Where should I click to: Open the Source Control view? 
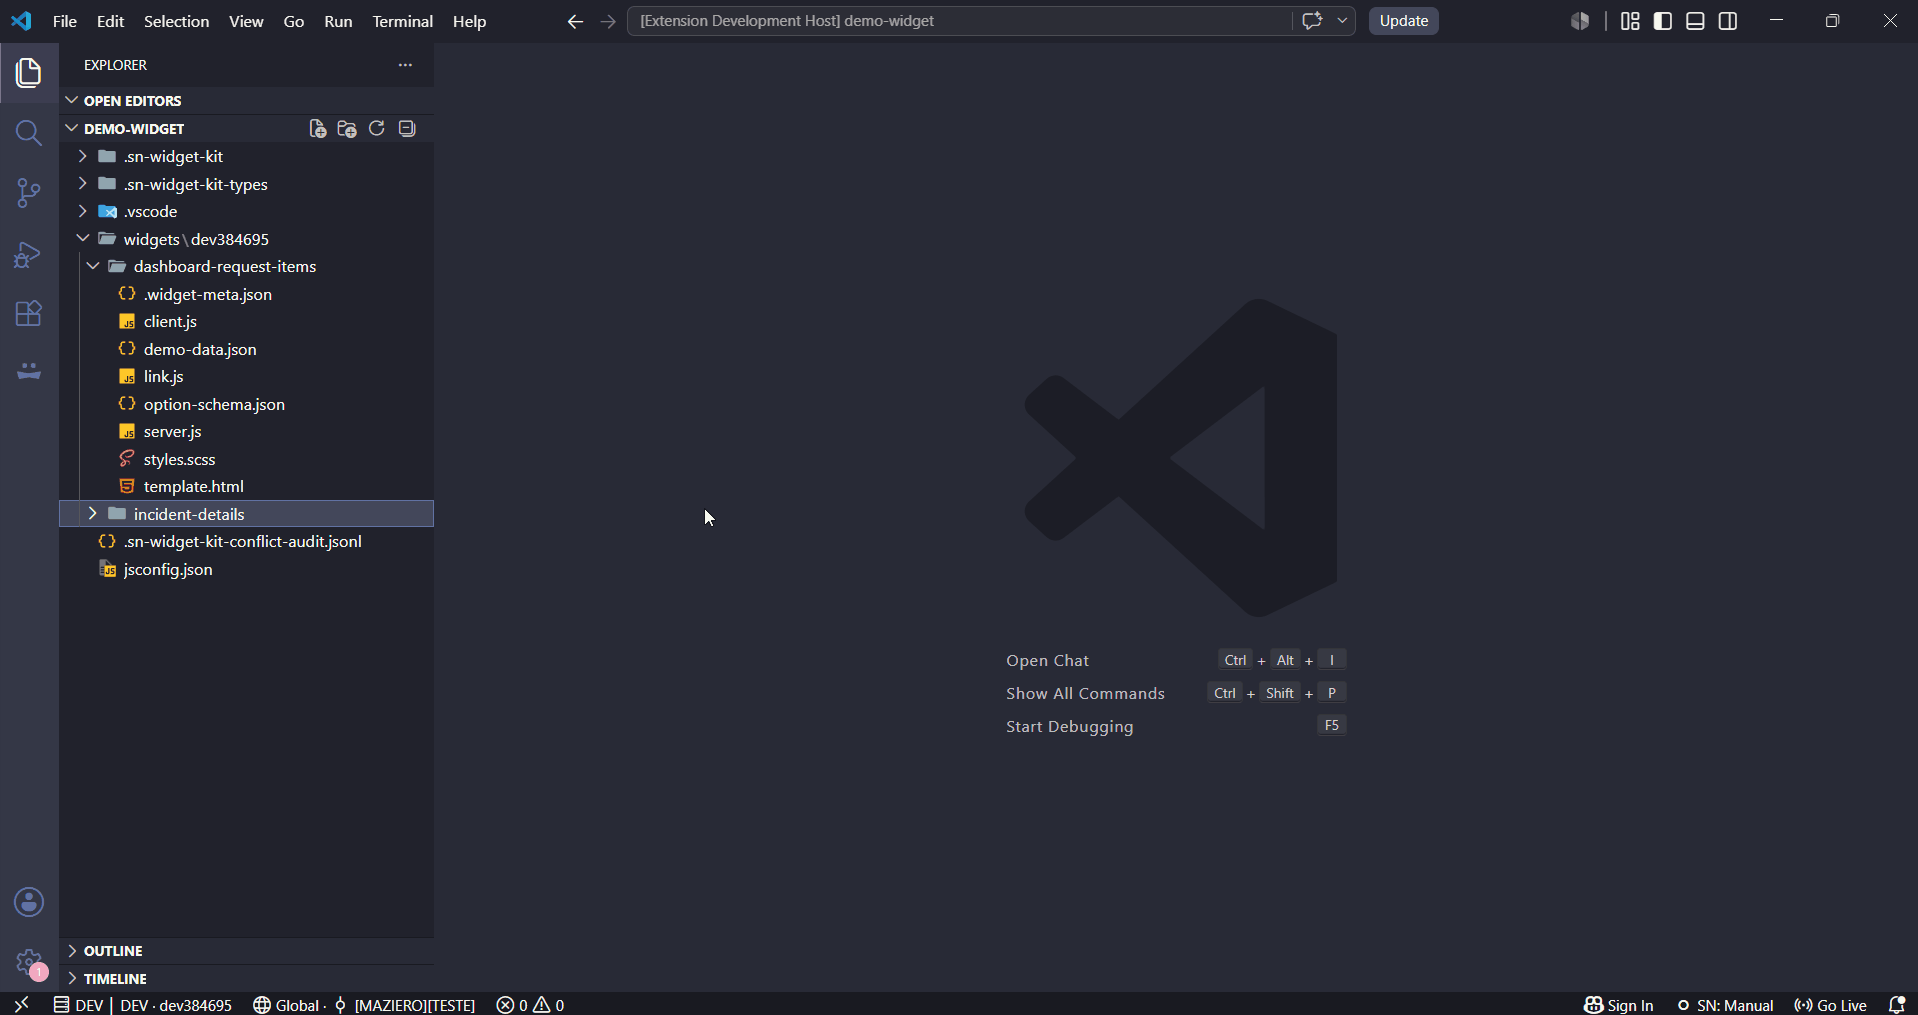pyautogui.click(x=29, y=193)
